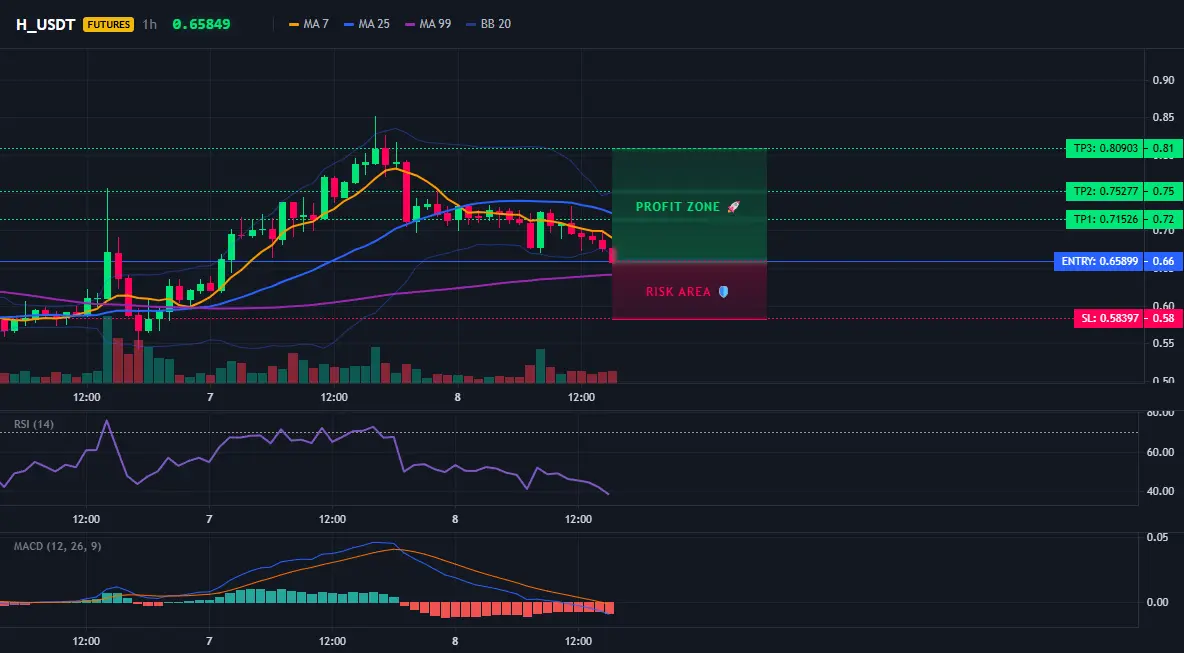Select the TP2: 0.75277 price label
This screenshot has height=653, width=1184.
tap(1105, 192)
